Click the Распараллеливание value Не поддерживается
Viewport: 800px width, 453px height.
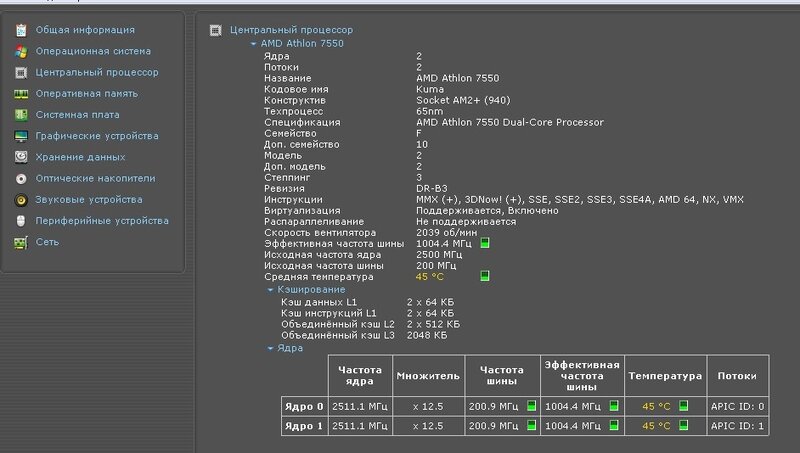pyautogui.click(x=466, y=222)
